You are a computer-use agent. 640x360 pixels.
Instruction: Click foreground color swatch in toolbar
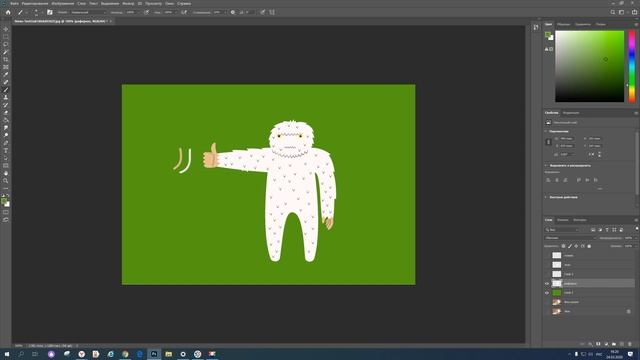4,200
